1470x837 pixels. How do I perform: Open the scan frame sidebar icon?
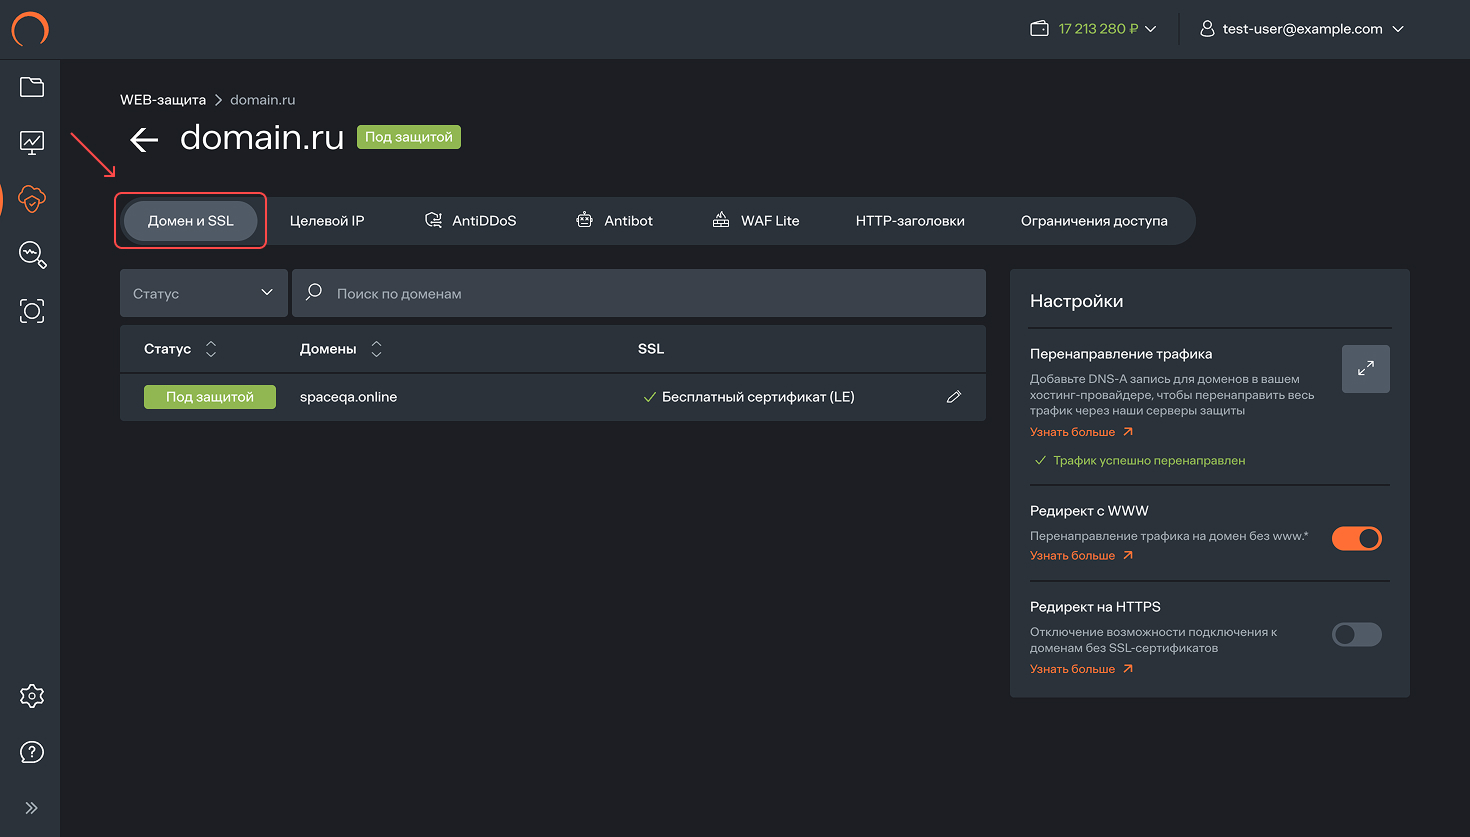32,311
